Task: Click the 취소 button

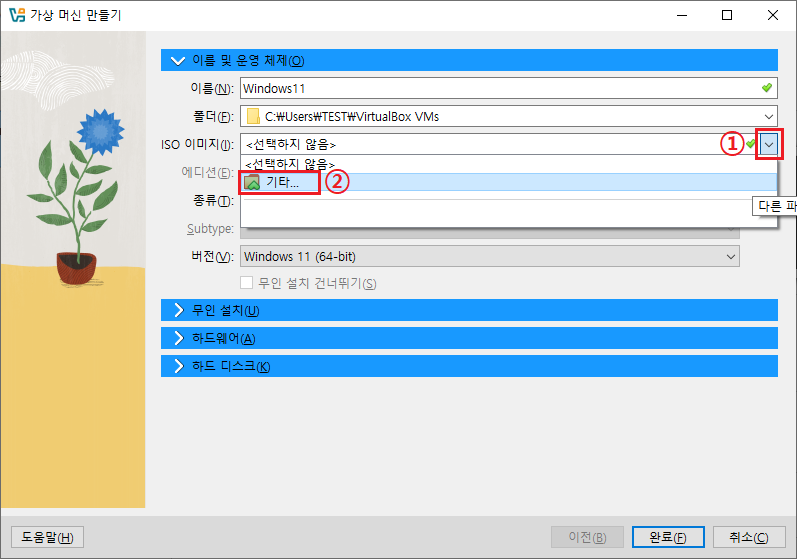Action: coord(749,537)
